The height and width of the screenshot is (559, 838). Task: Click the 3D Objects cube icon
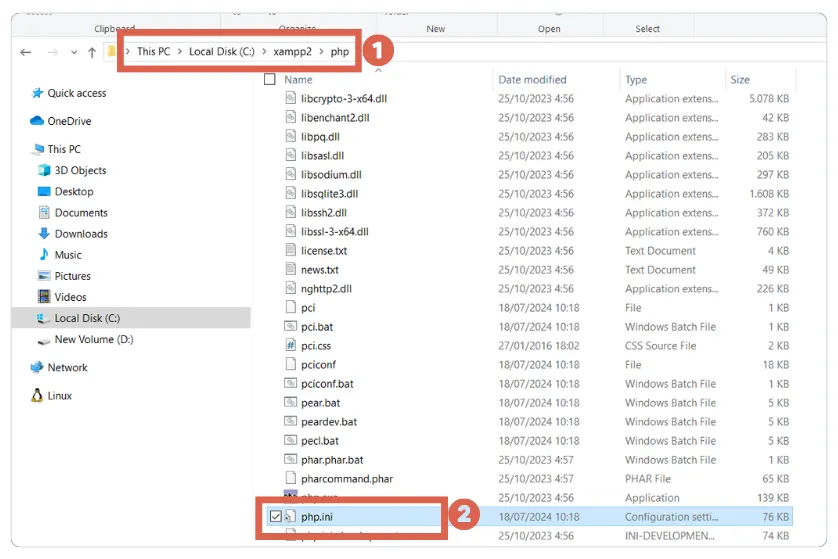point(44,170)
